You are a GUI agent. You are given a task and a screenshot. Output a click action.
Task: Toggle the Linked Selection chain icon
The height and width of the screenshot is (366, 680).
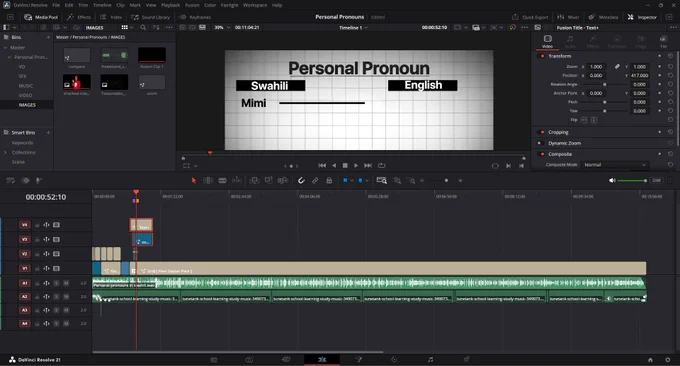[315, 180]
